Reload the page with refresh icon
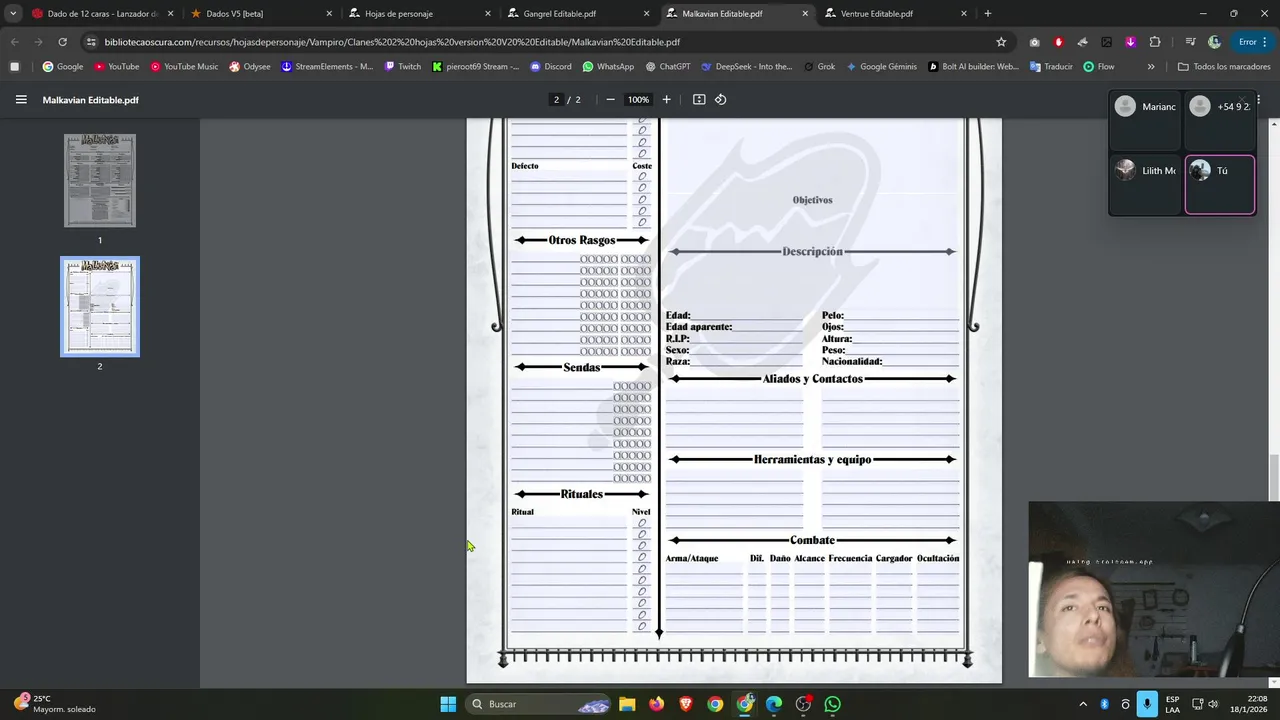Screen dimensions: 1280x720 (x=62, y=42)
